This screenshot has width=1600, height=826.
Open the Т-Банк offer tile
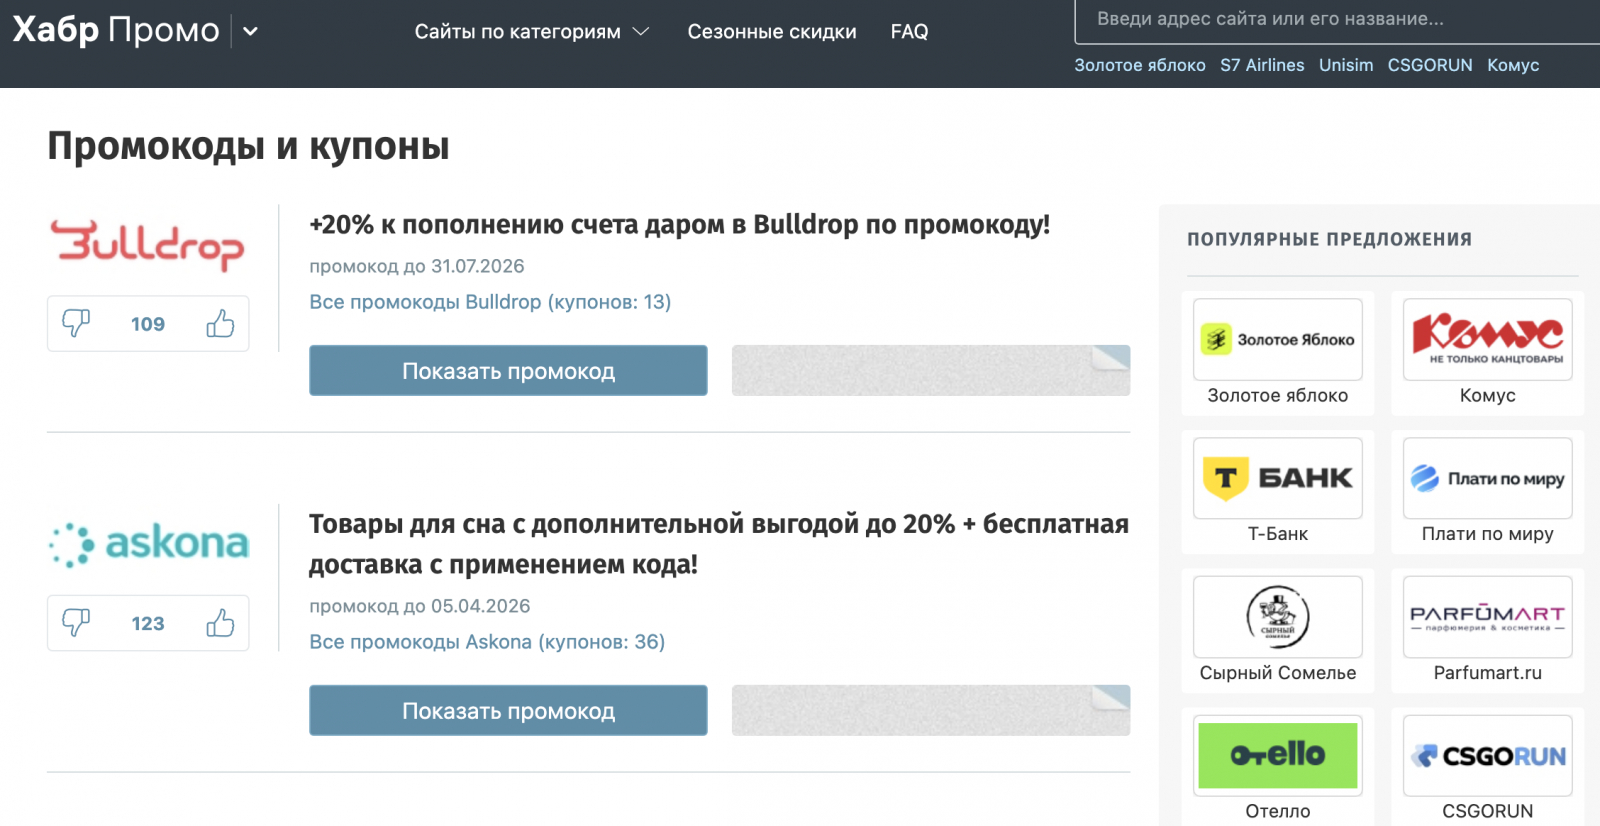pyautogui.click(x=1277, y=491)
